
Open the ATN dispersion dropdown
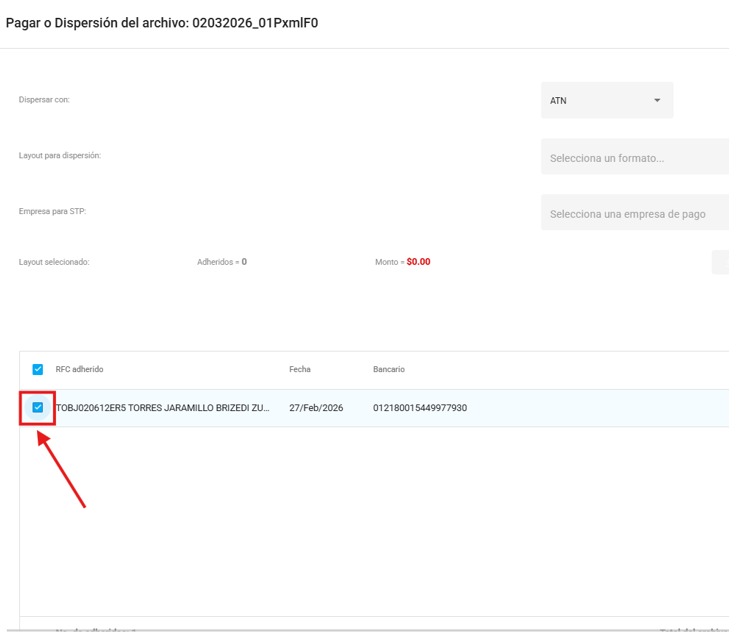tap(606, 100)
